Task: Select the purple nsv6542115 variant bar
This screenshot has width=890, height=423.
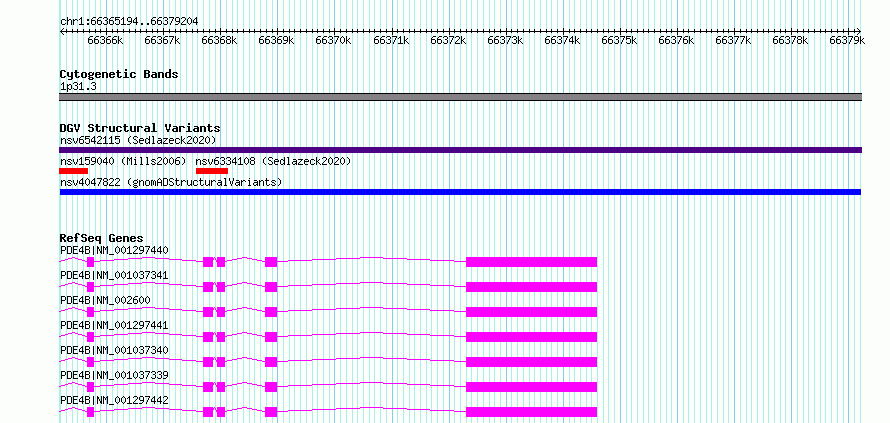Action: (460, 150)
